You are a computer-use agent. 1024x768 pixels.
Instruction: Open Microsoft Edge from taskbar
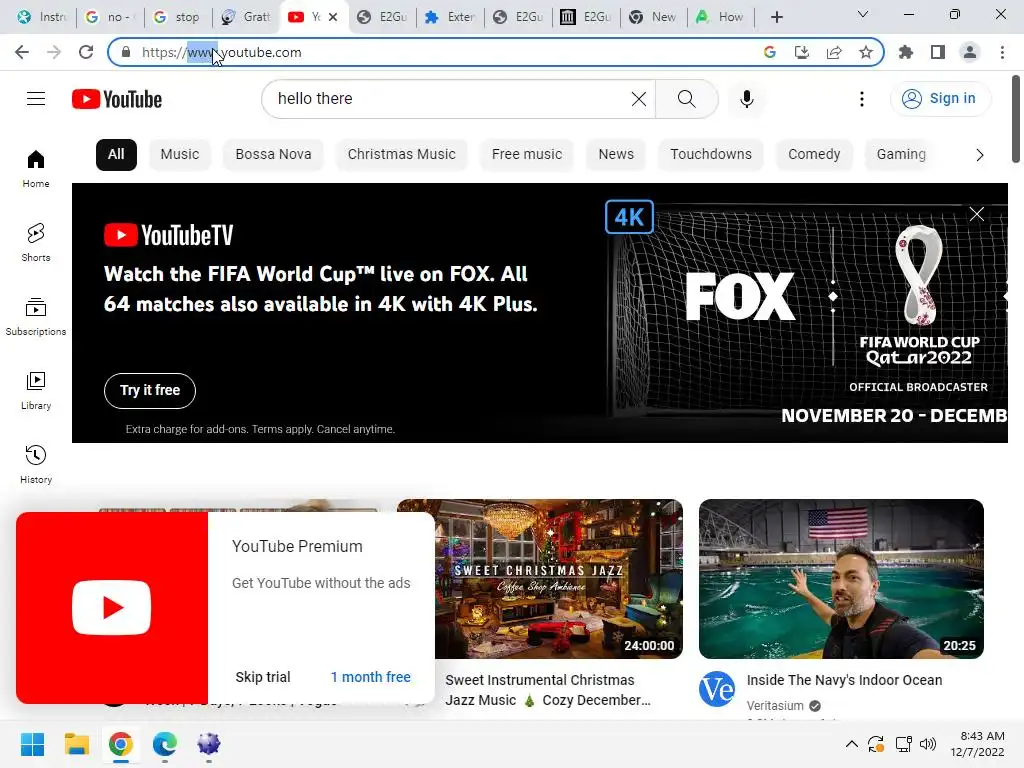click(165, 744)
